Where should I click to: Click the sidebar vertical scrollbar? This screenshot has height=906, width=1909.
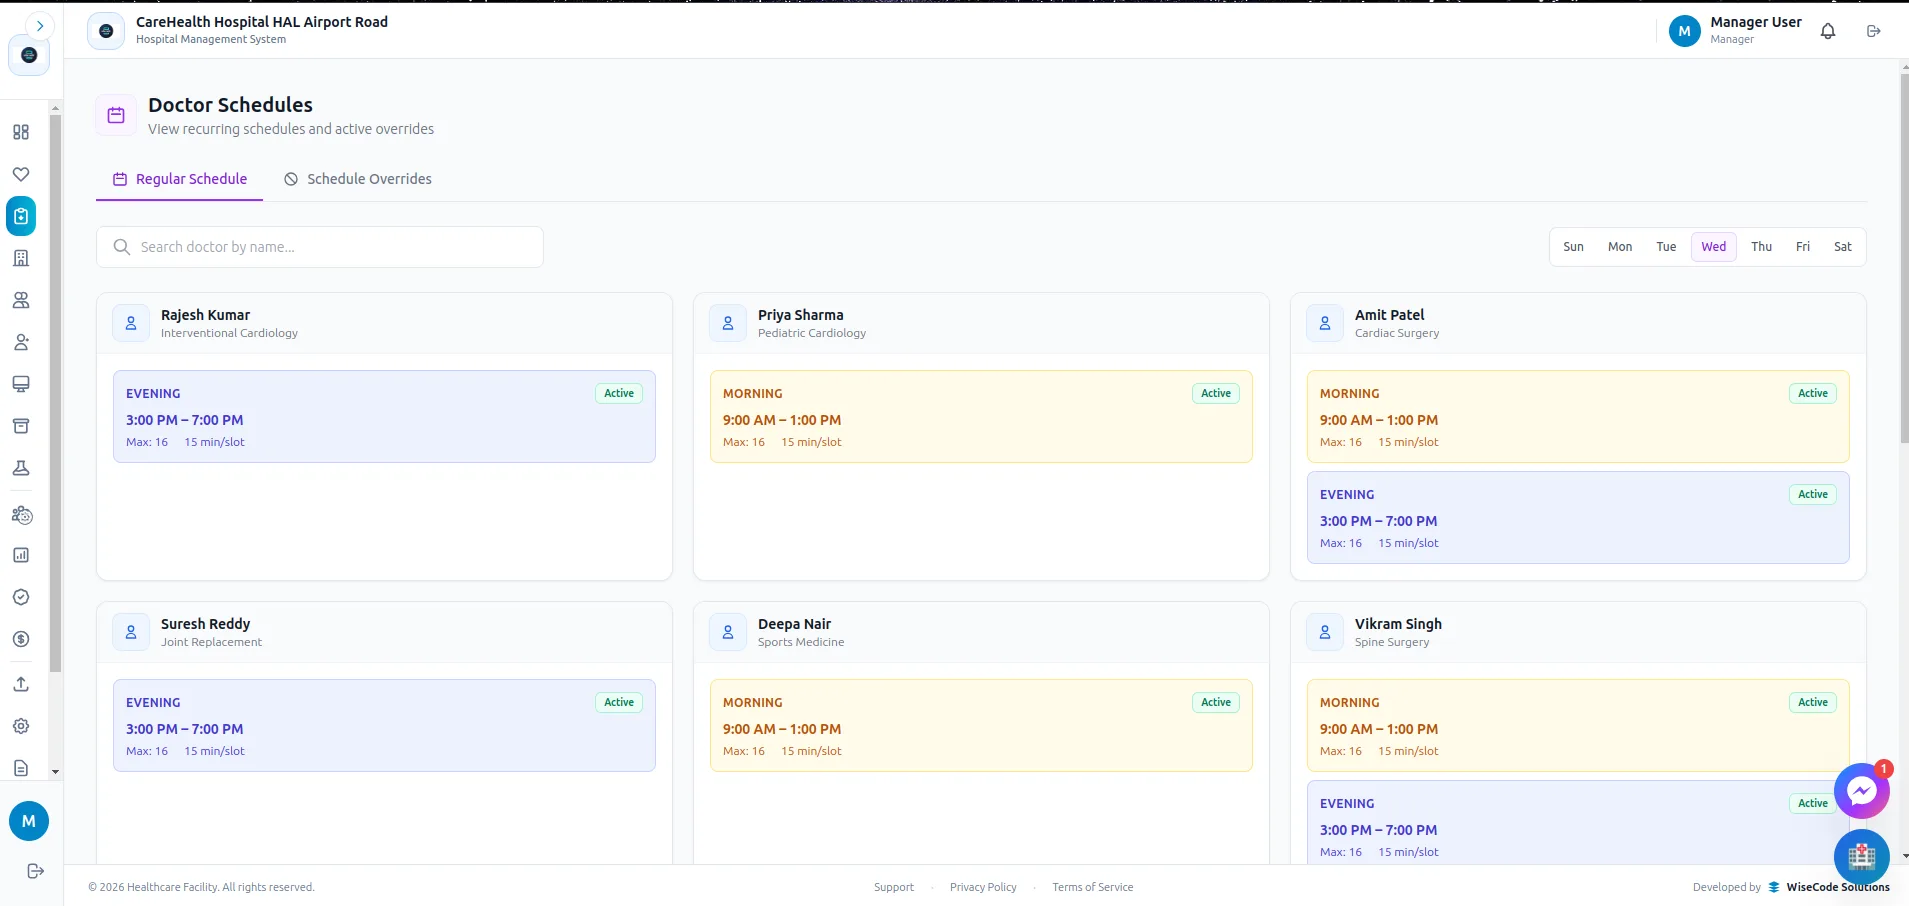tap(55, 392)
